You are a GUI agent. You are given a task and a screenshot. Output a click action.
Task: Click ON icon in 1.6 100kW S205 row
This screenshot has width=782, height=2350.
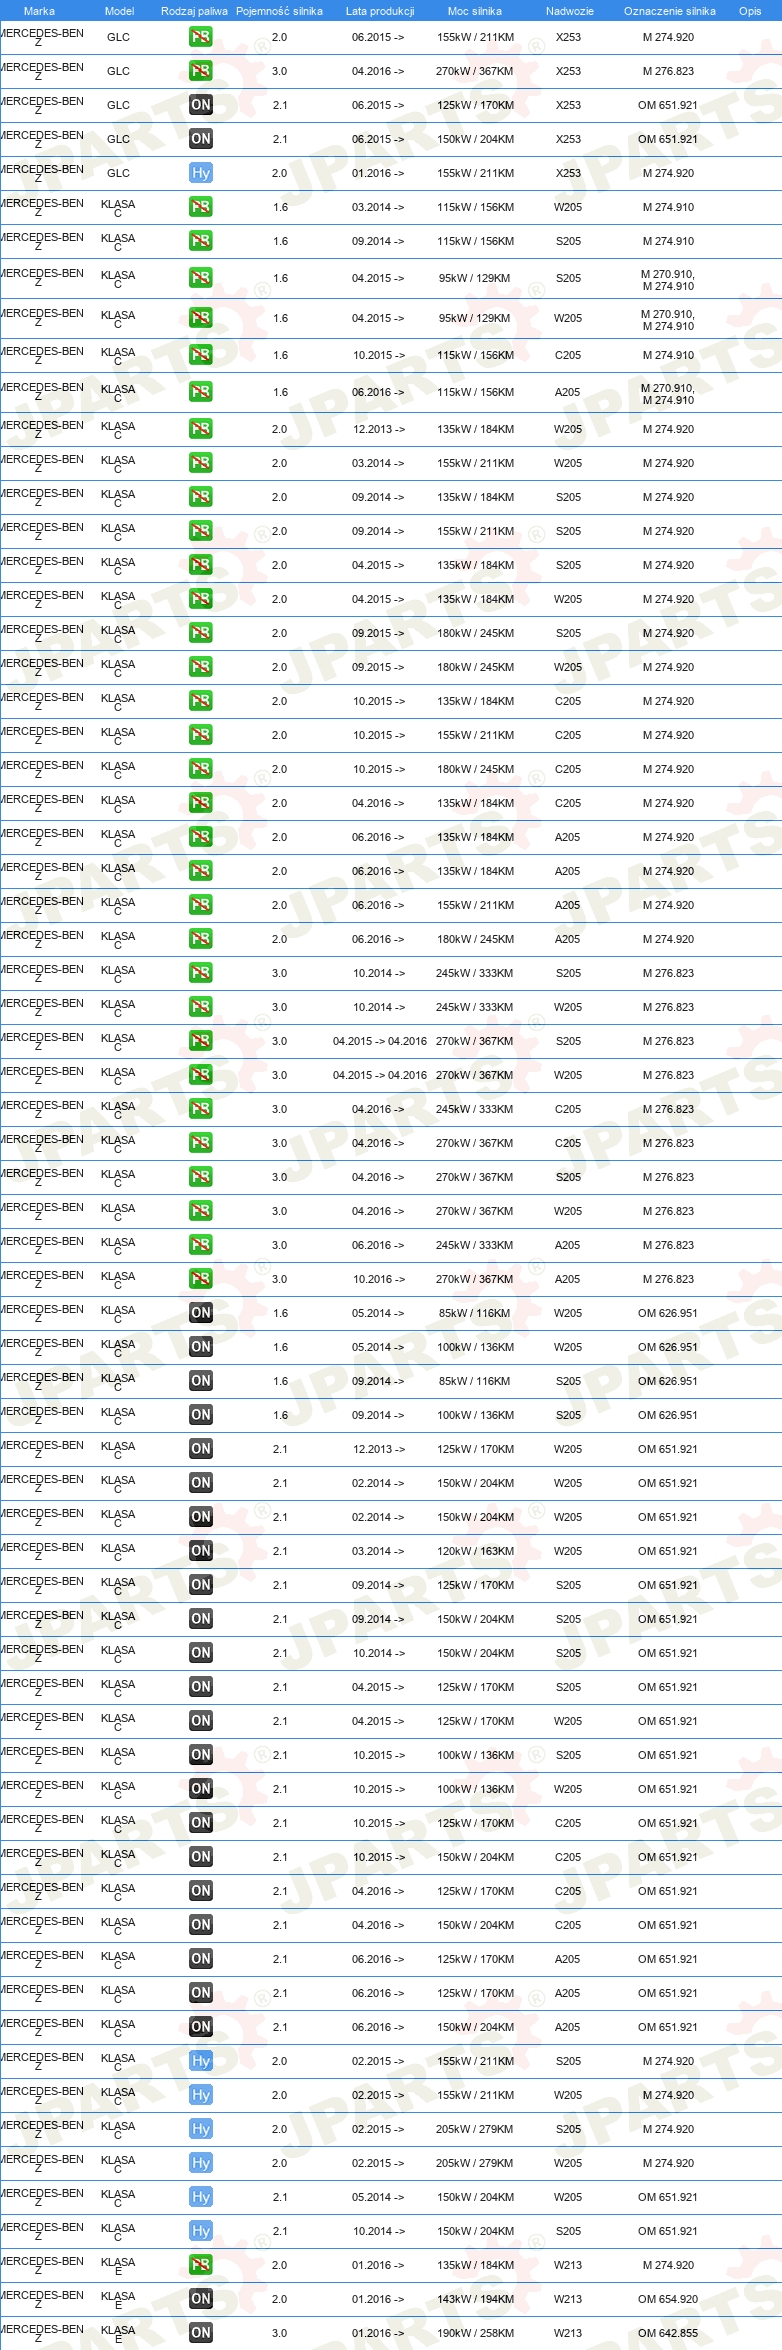click(201, 1415)
